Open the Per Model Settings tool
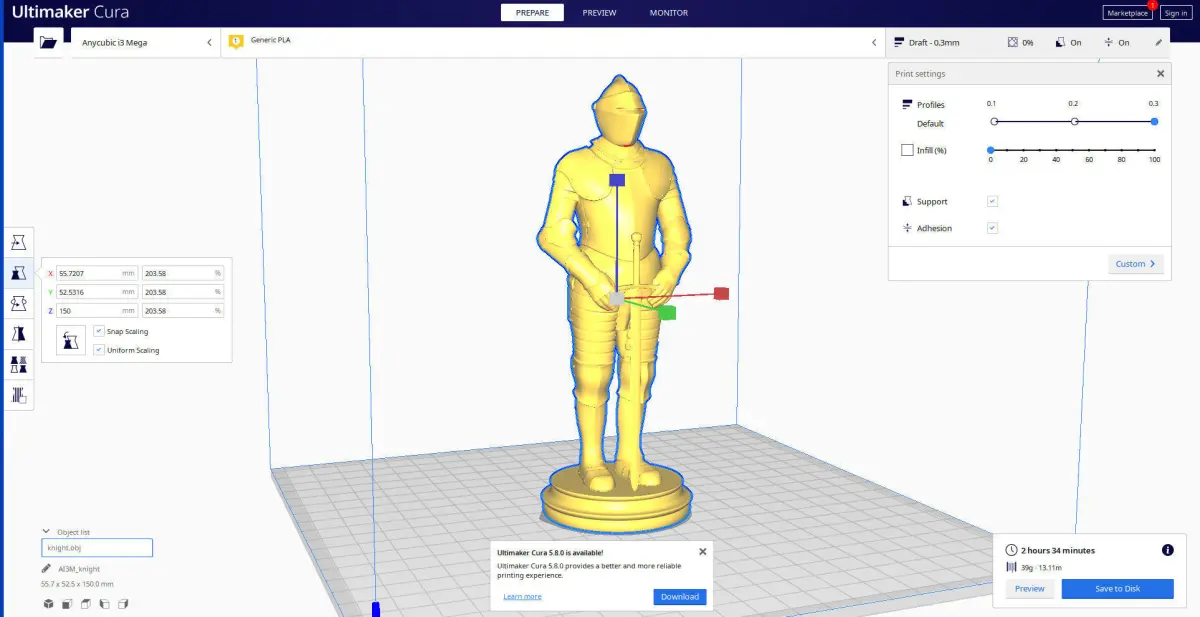 (18, 365)
